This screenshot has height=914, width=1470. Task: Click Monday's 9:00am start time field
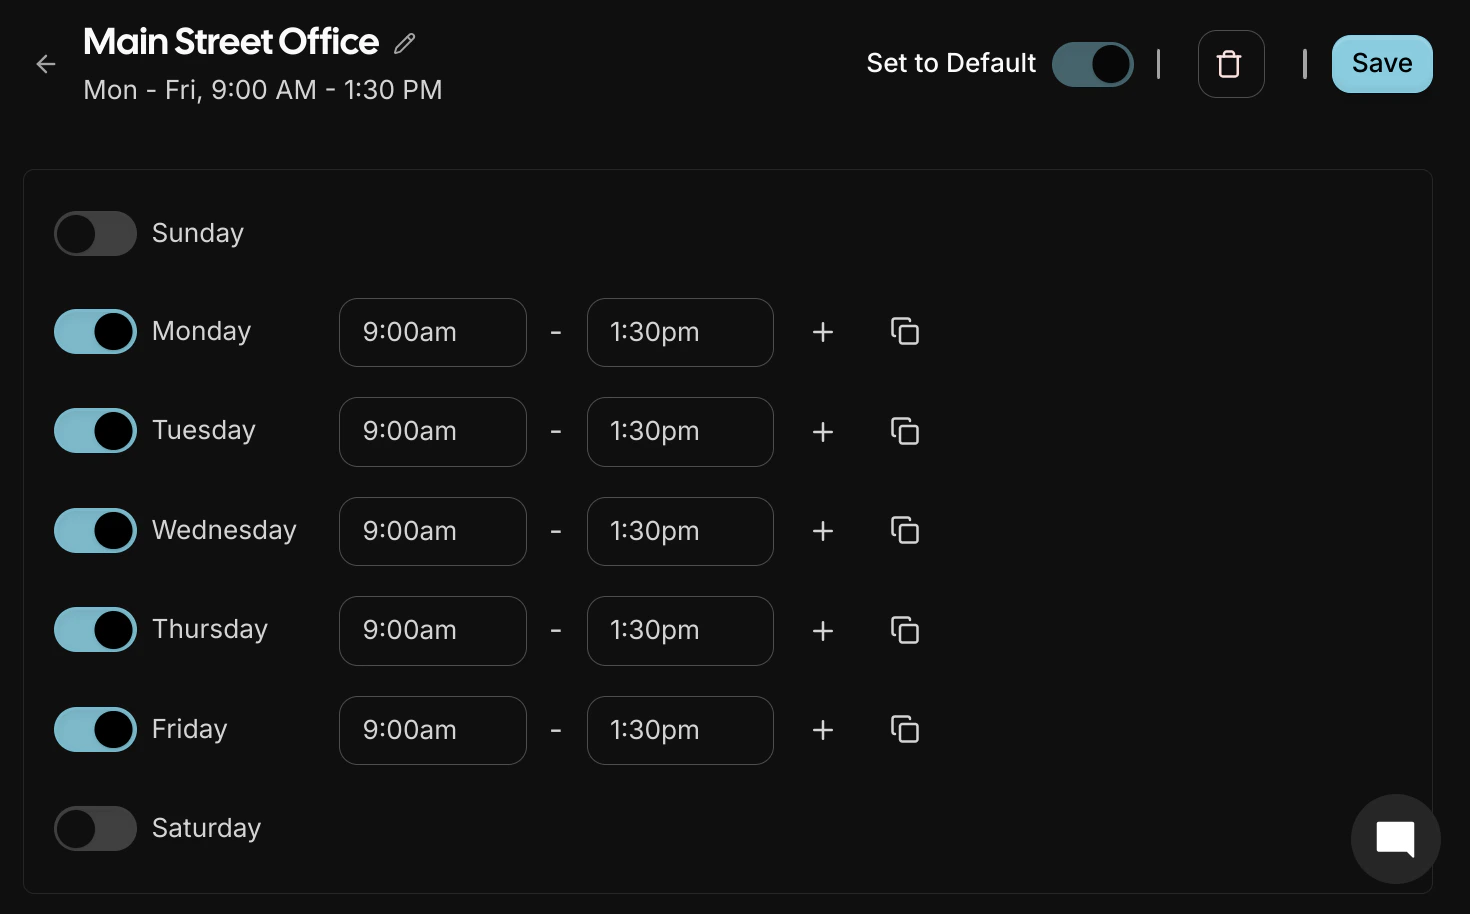pyautogui.click(x=432, y=332)
